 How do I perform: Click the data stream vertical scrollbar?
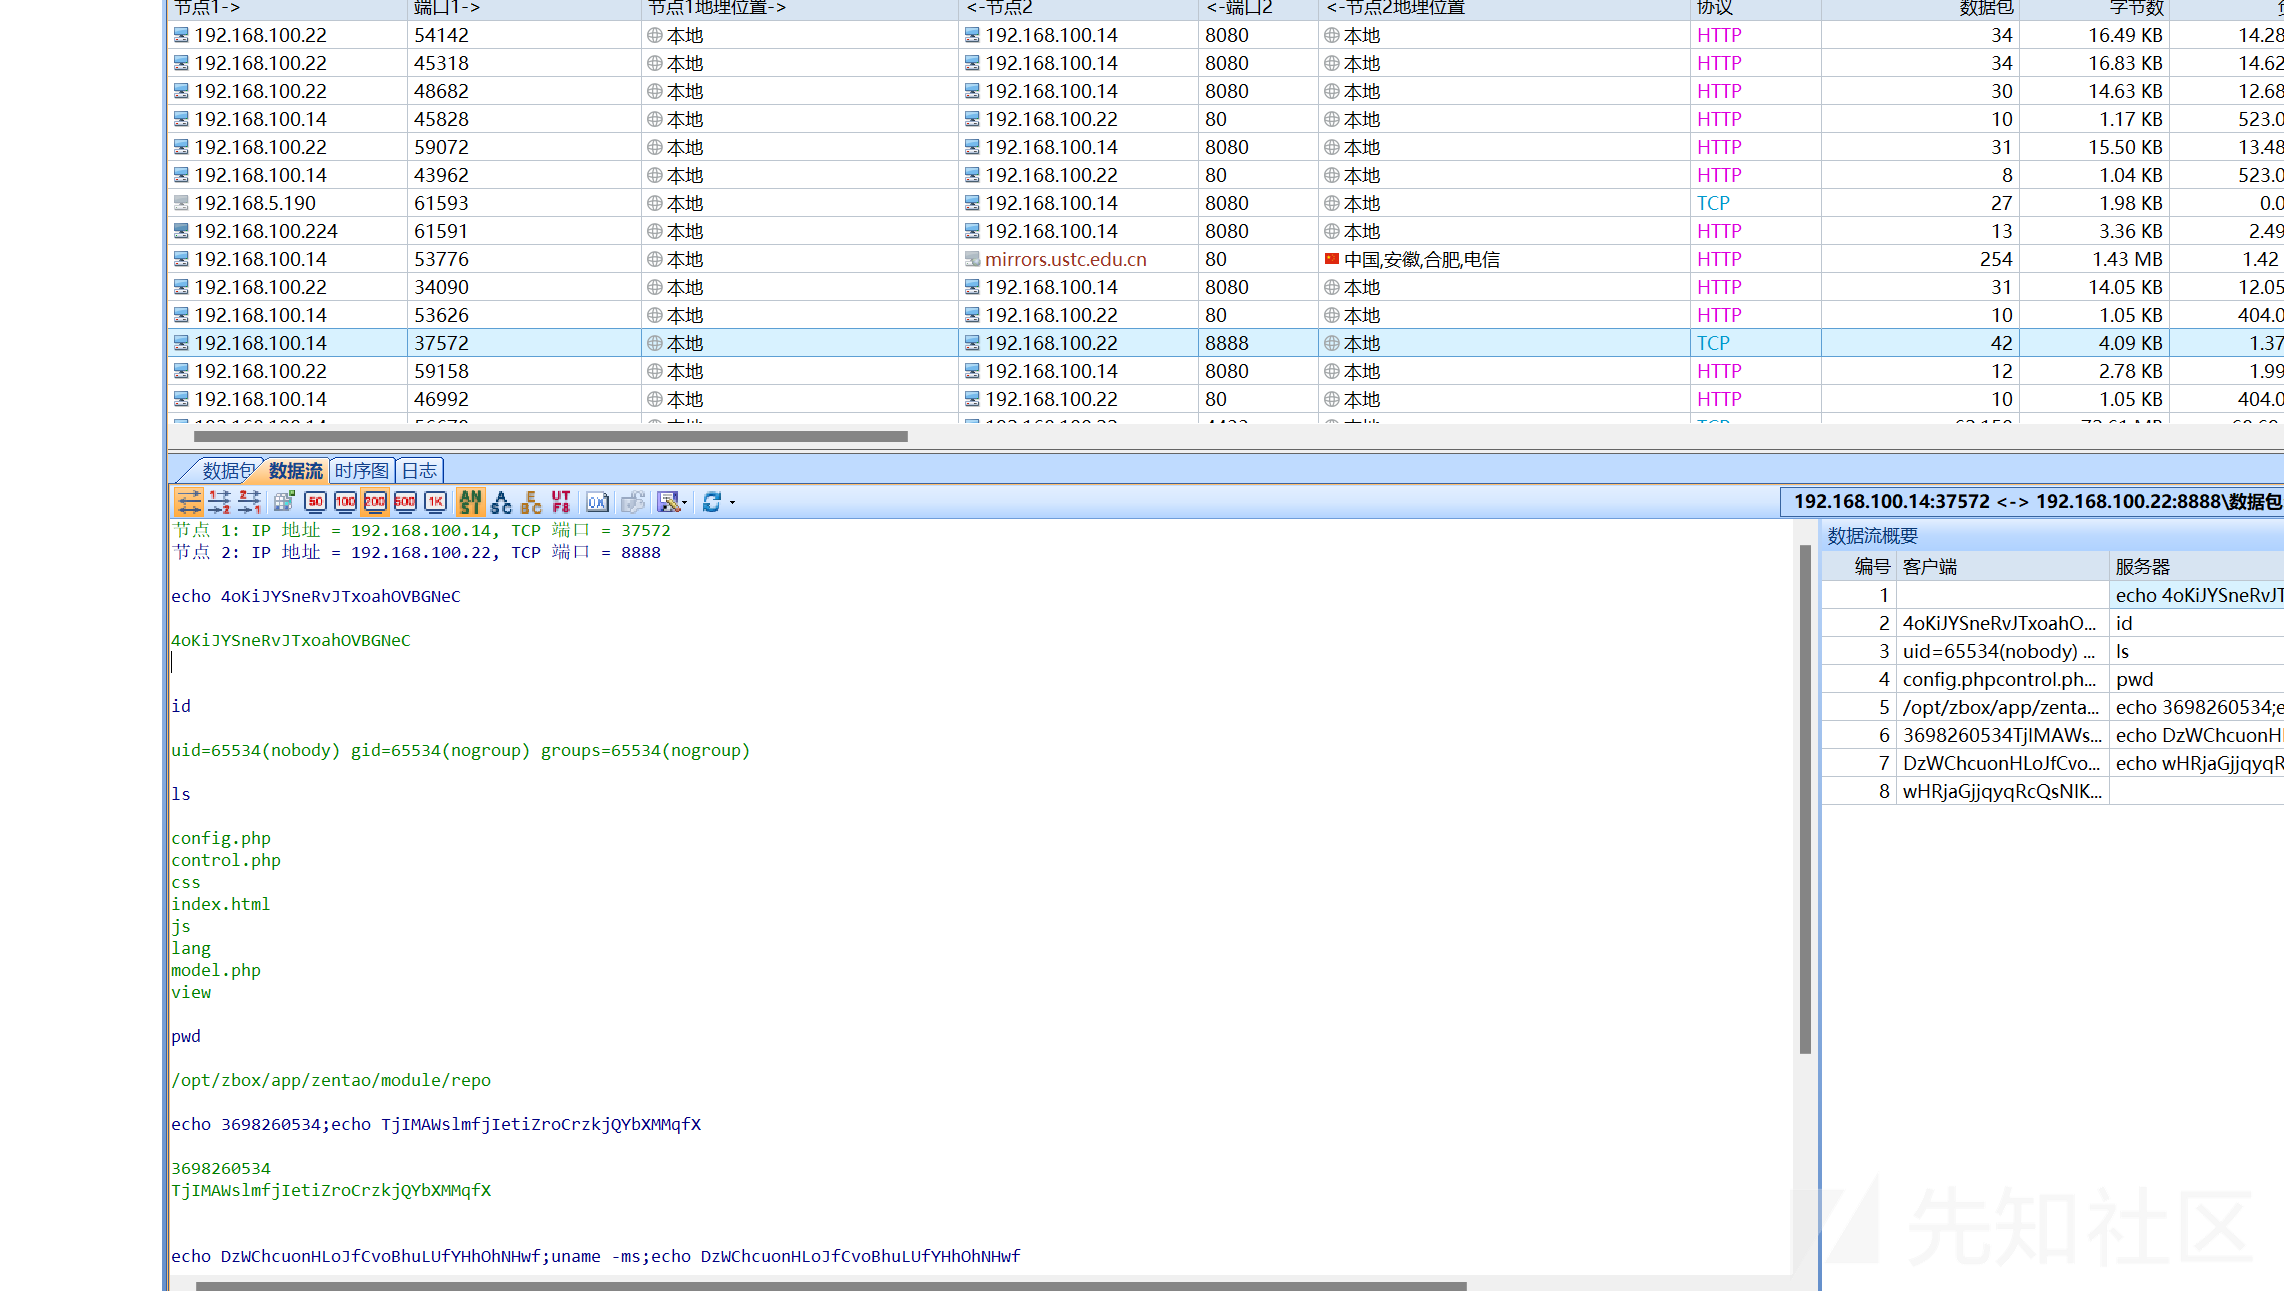click(1805, 798)
